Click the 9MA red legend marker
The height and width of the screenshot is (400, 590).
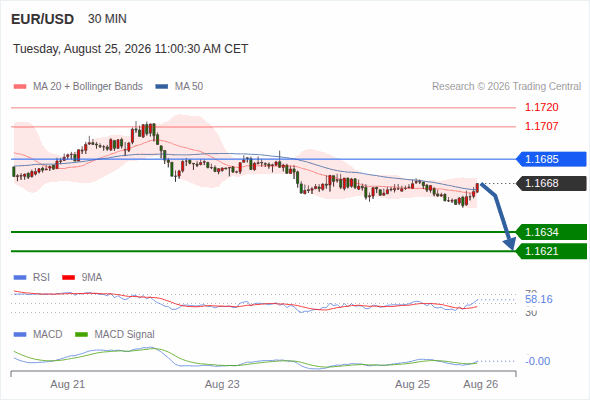[x=68, y=278]
